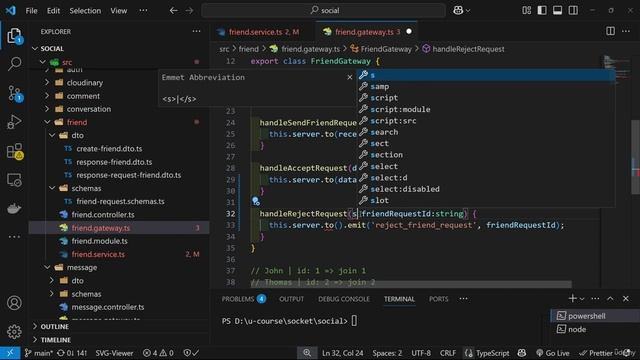Go forward in navigation history
Screen dimensions: 640x360
189,10
